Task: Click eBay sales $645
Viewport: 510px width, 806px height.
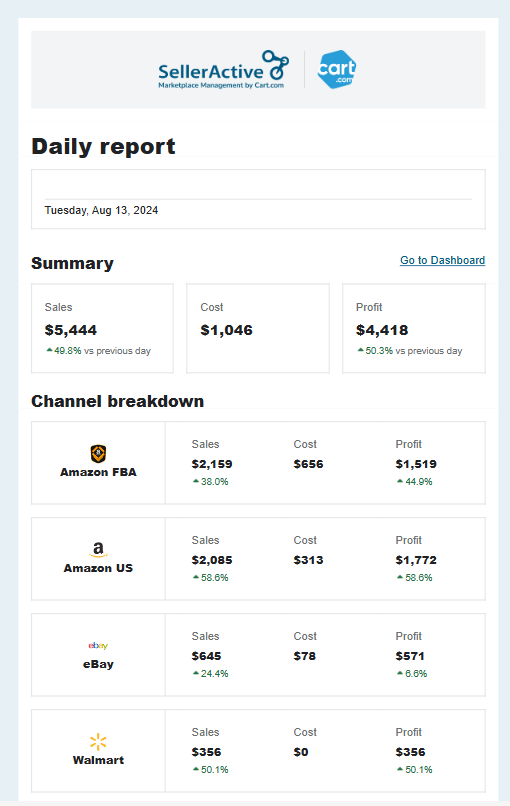Action: click(206, 656)
